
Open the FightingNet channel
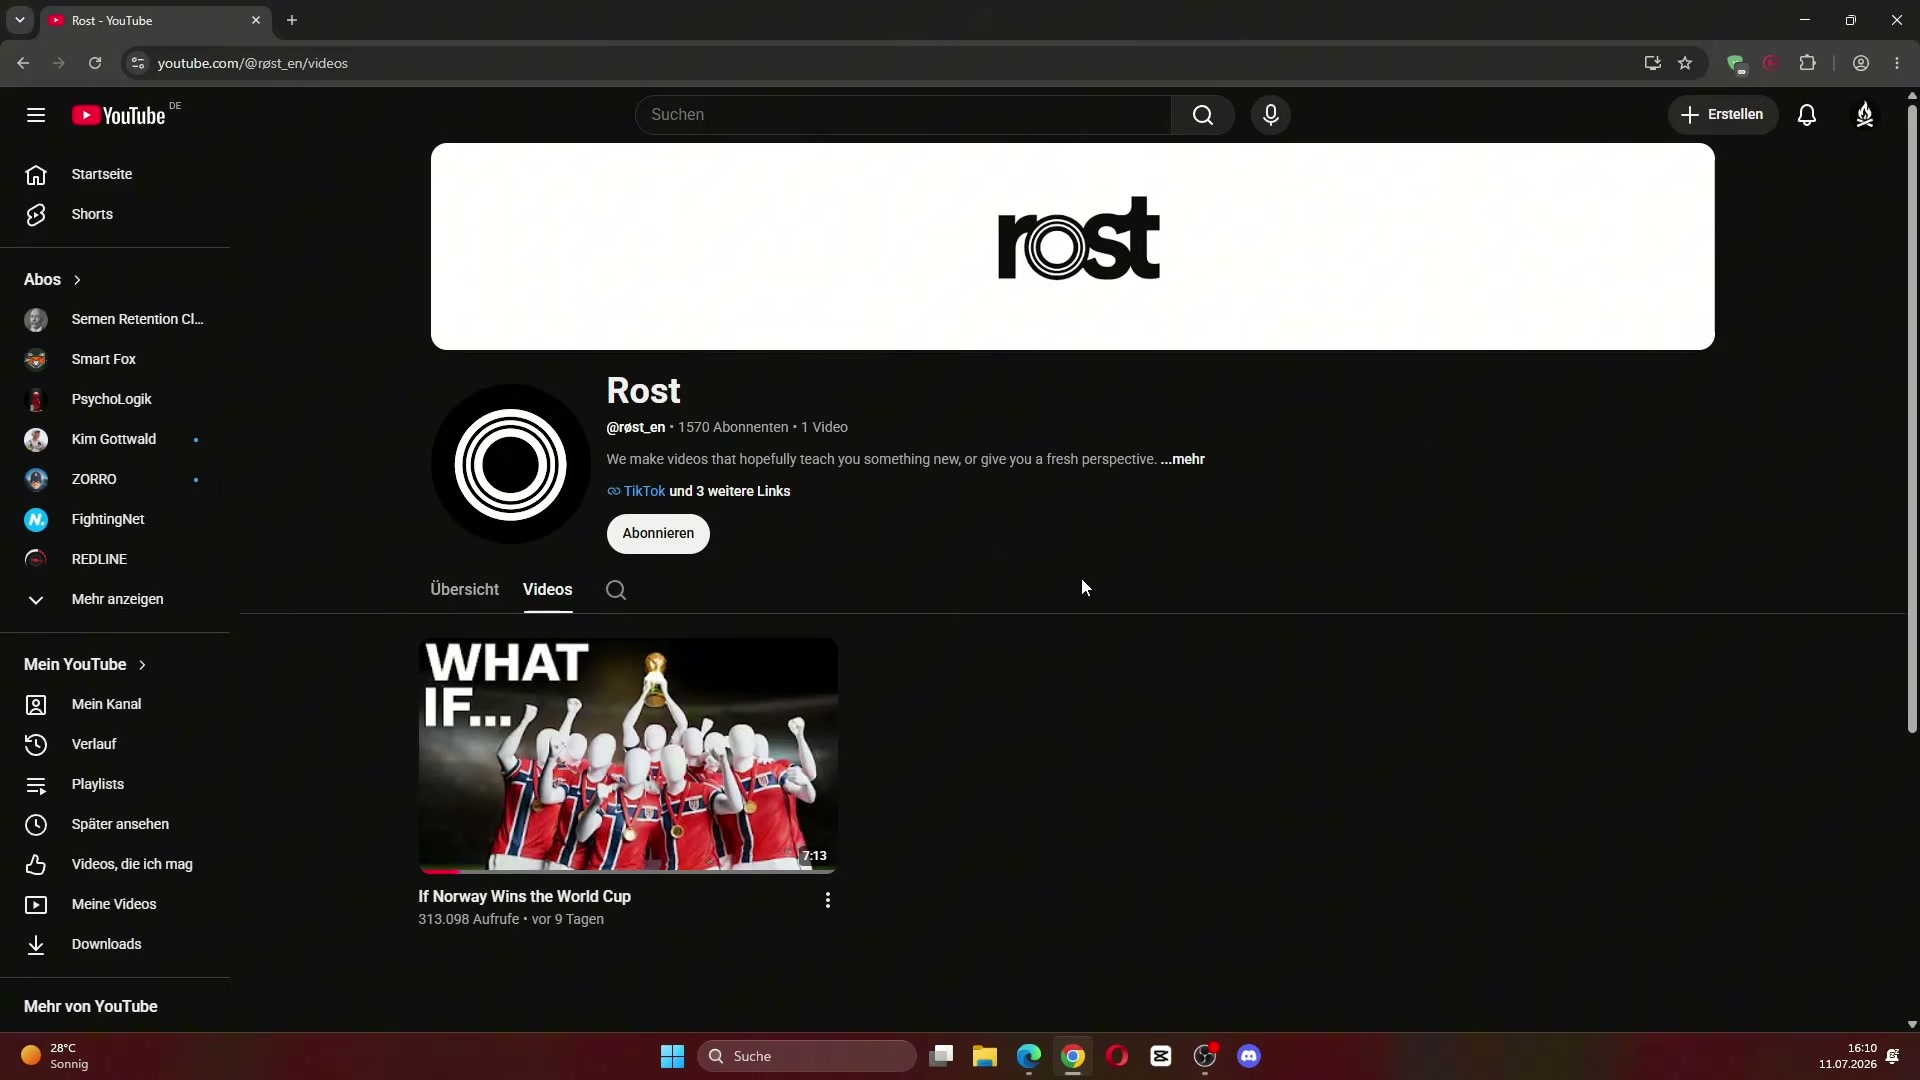[115, 520]
